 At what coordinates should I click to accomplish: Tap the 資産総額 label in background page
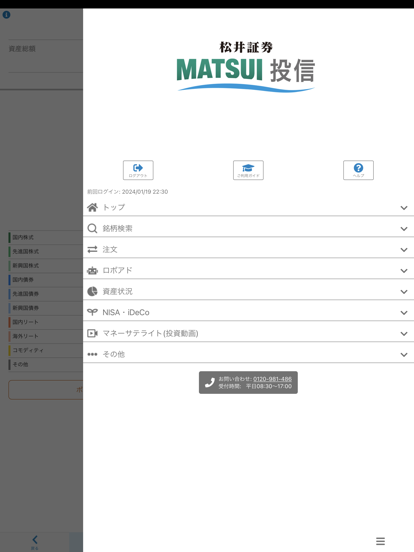(22, 49)
